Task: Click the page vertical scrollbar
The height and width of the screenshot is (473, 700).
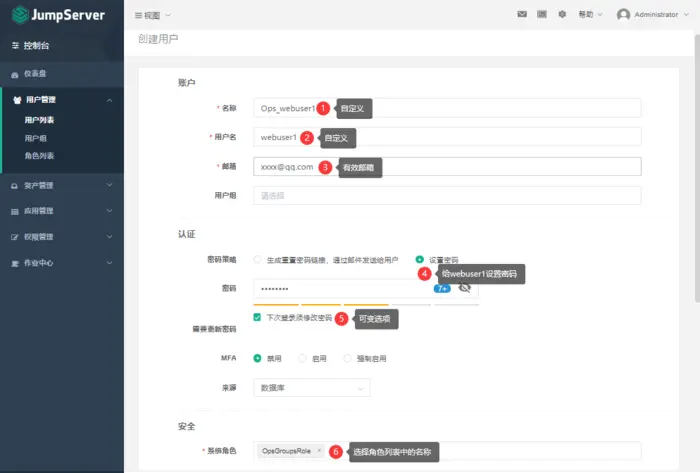Action: (x=697, y=170)
